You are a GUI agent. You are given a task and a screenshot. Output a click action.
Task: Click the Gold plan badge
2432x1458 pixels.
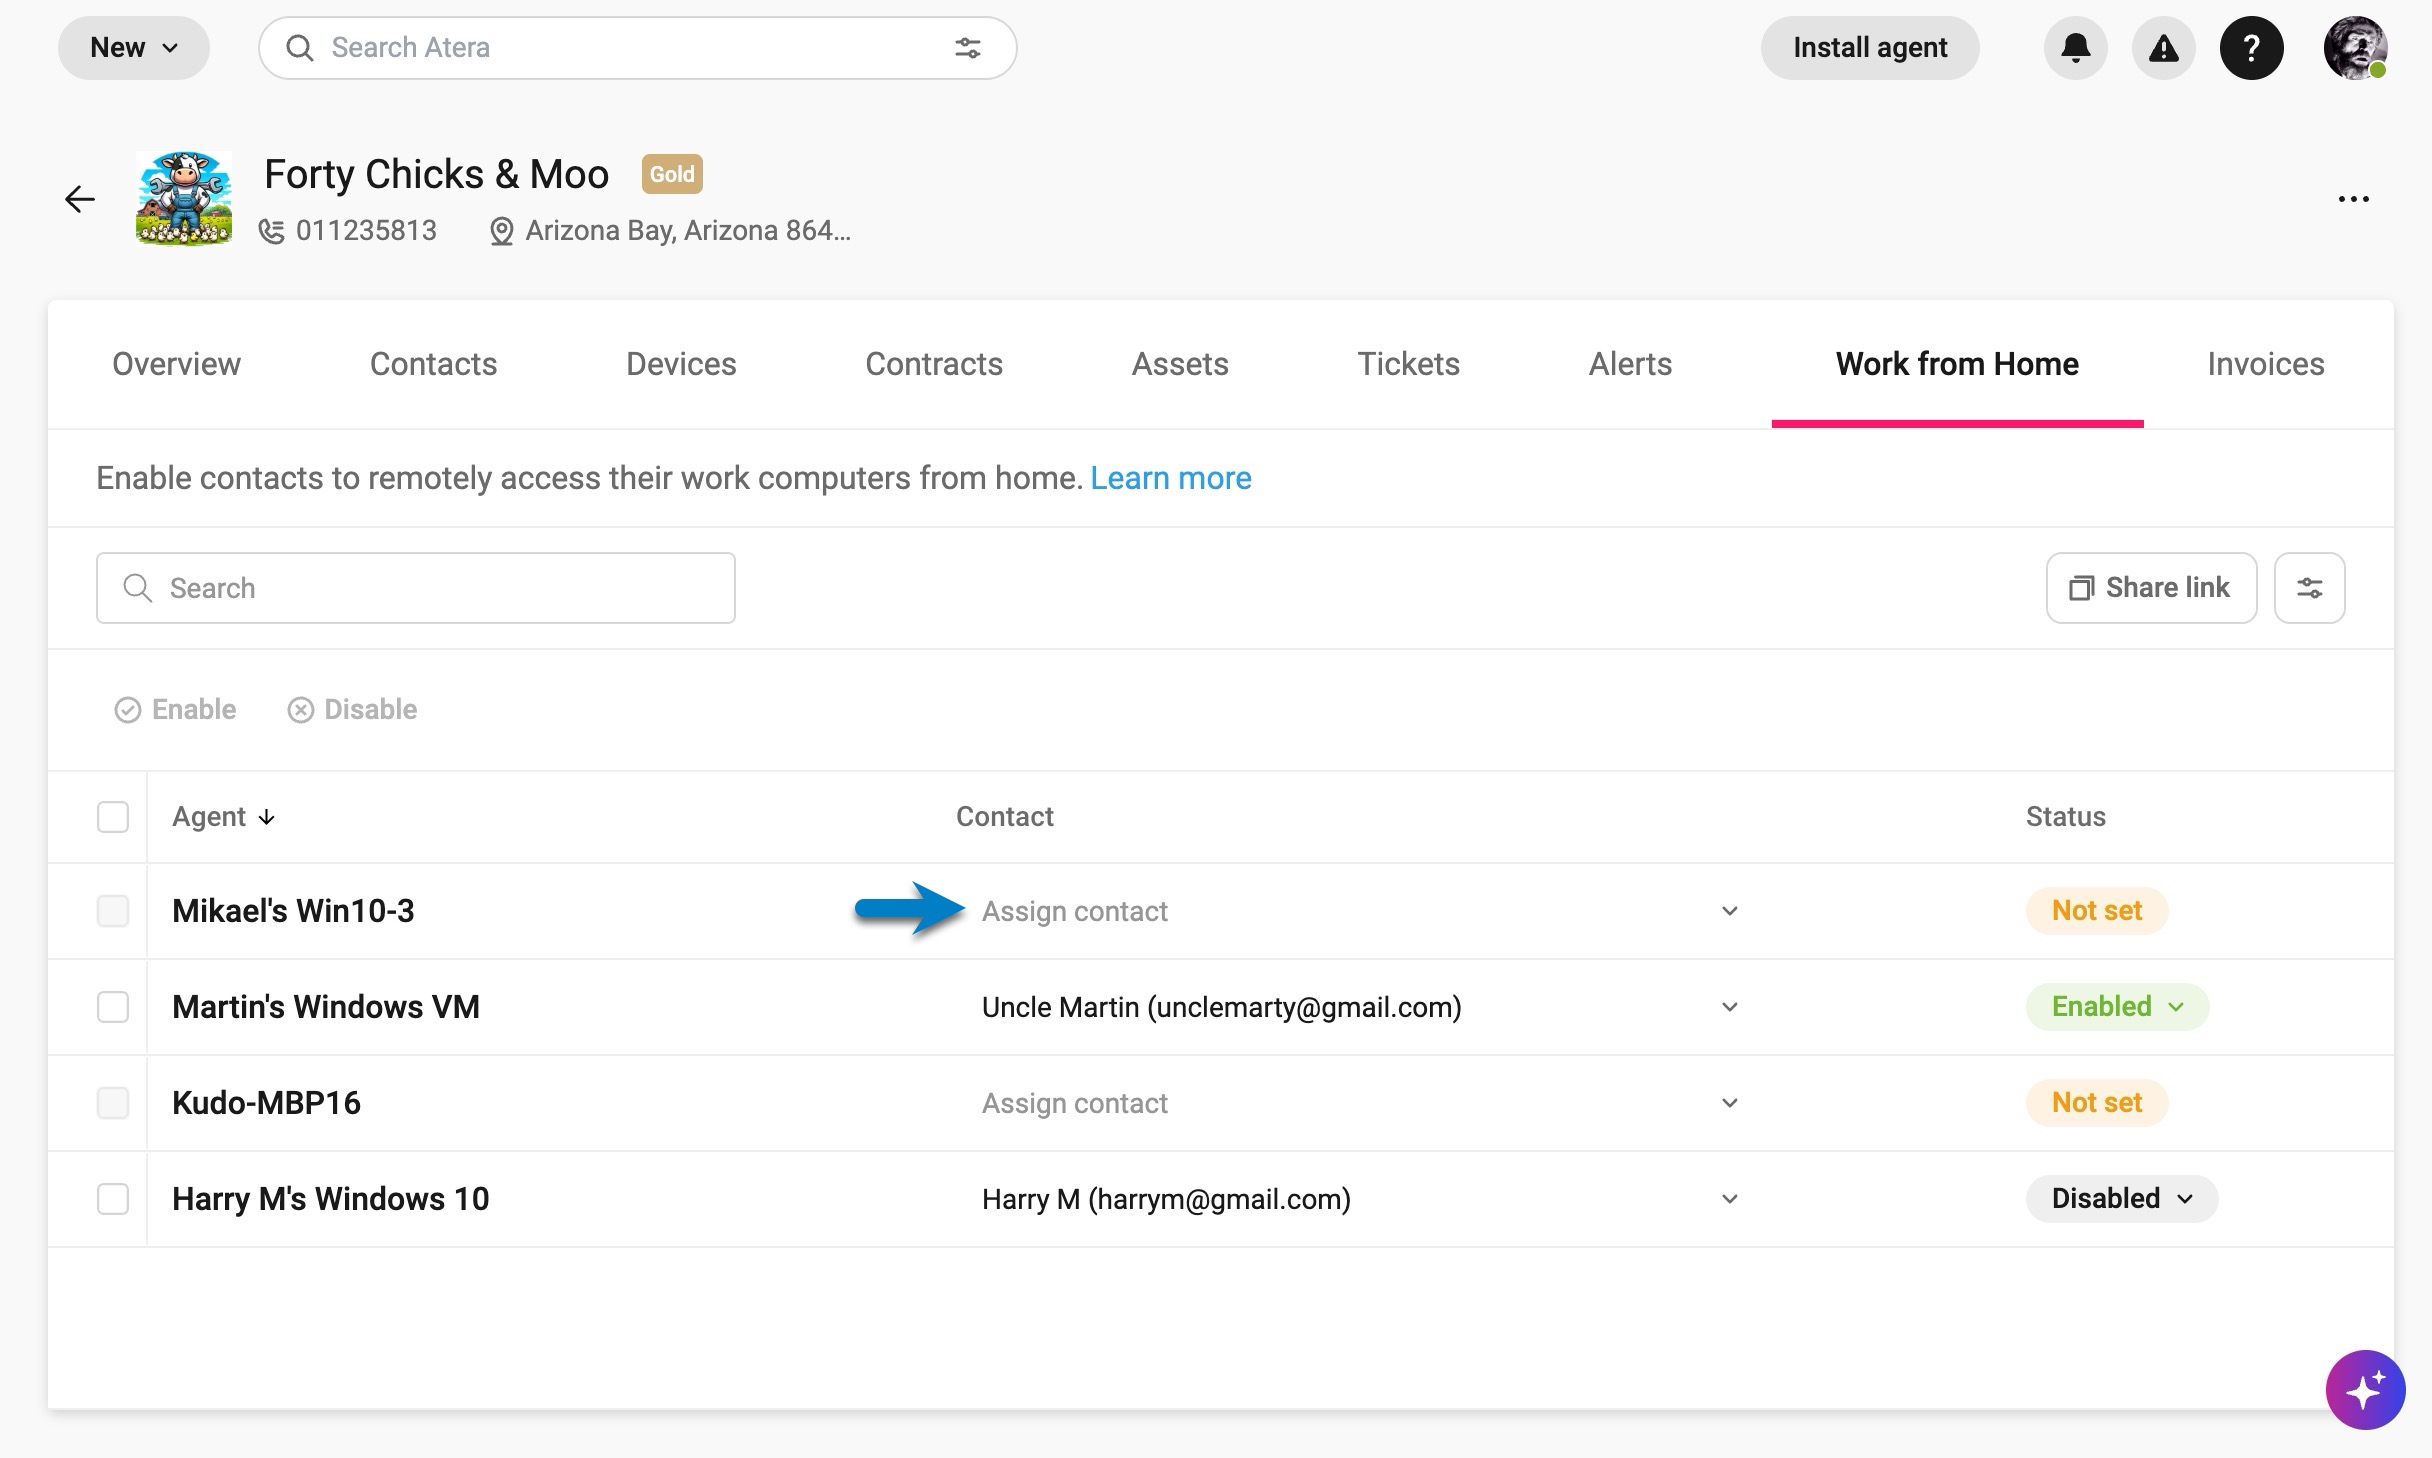click(672, 174)
